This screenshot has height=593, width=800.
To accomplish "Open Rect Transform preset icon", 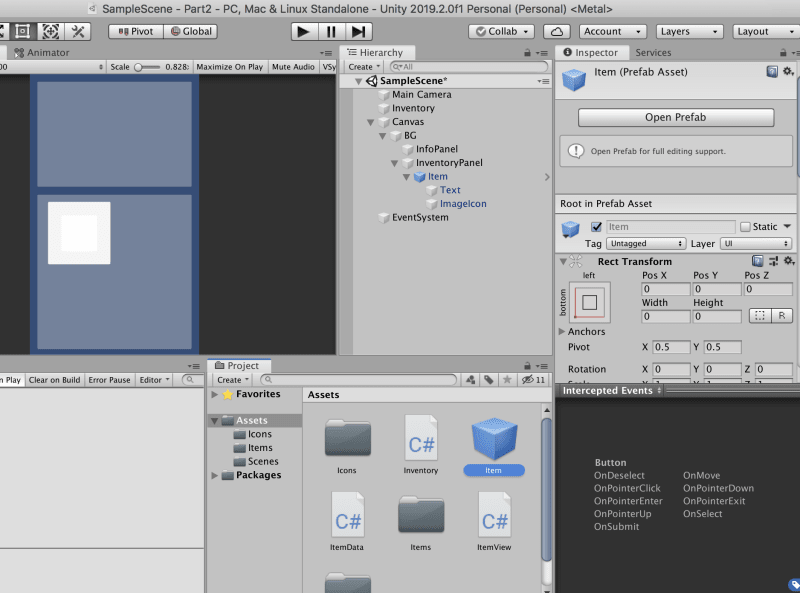I will 773,261.
